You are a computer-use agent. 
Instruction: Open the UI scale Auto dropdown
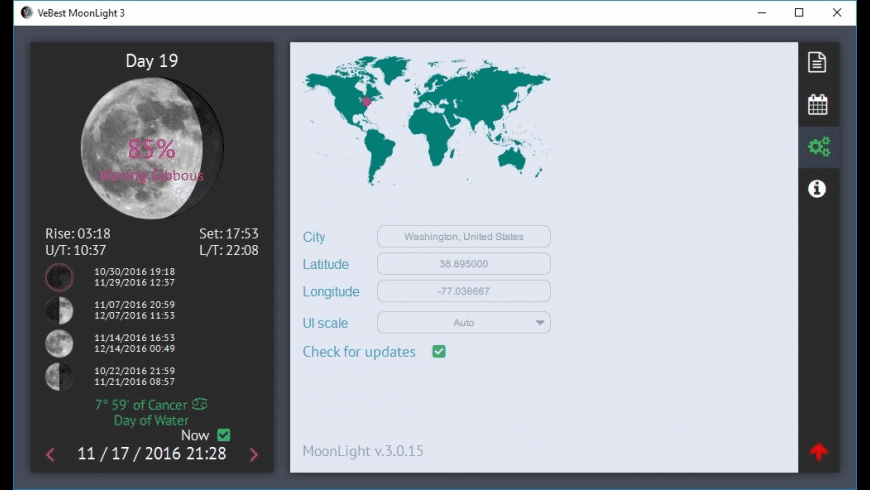point(464,322)
